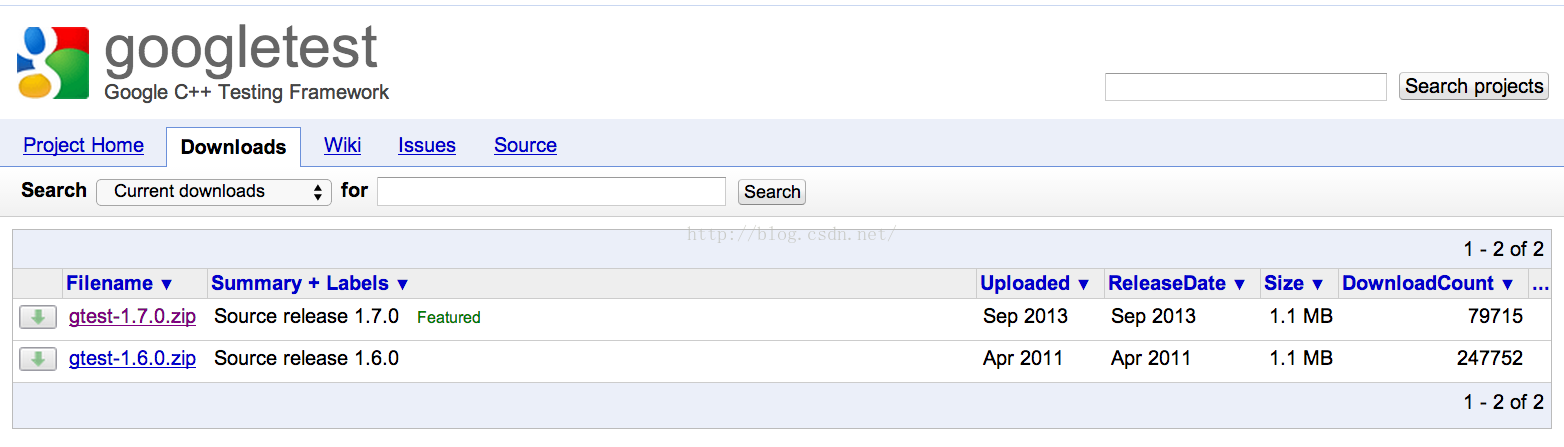Click the green download arrow for gtest-1.7.0.zip
This screenshot has height=447, width=1564.
click(x=37, y=318)
